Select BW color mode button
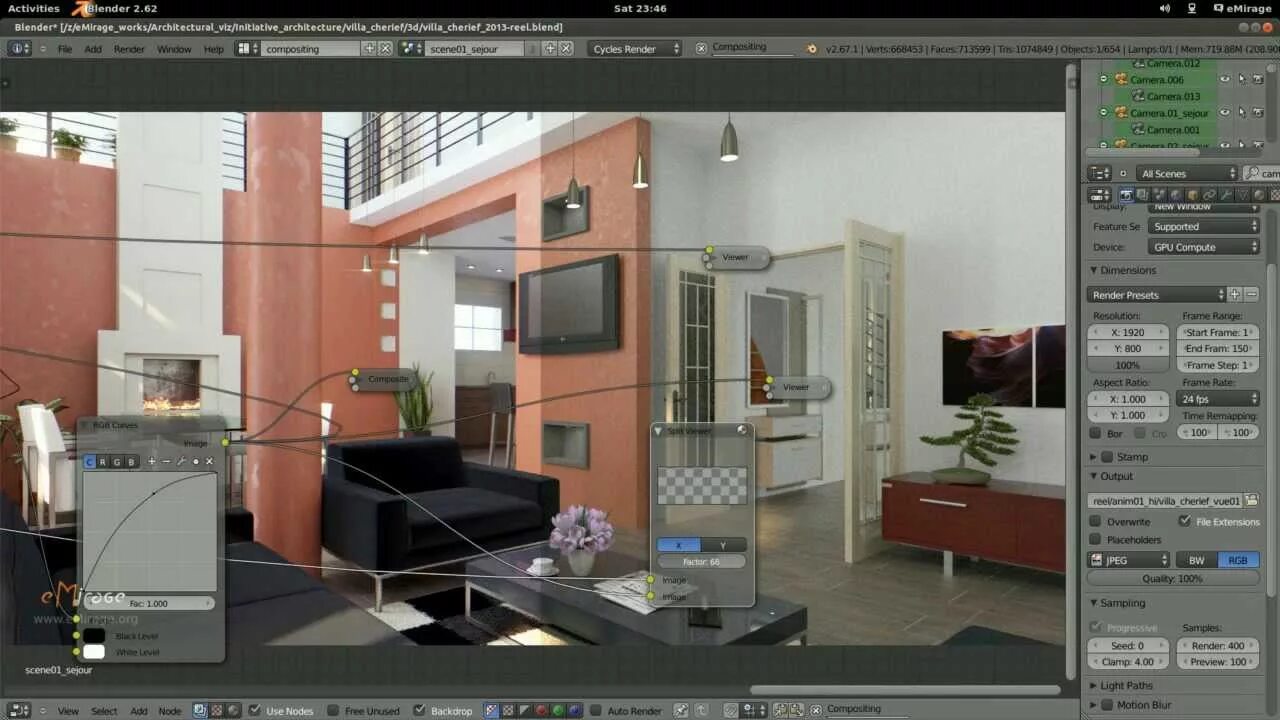1280x720 pixels. (x=1196, y=560)
